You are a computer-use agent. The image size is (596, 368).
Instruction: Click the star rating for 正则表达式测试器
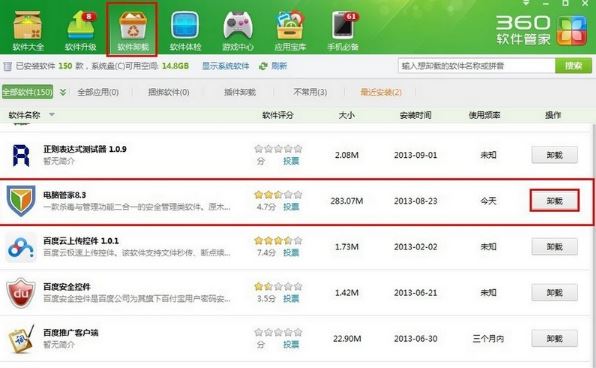click(x=278, y=149)
